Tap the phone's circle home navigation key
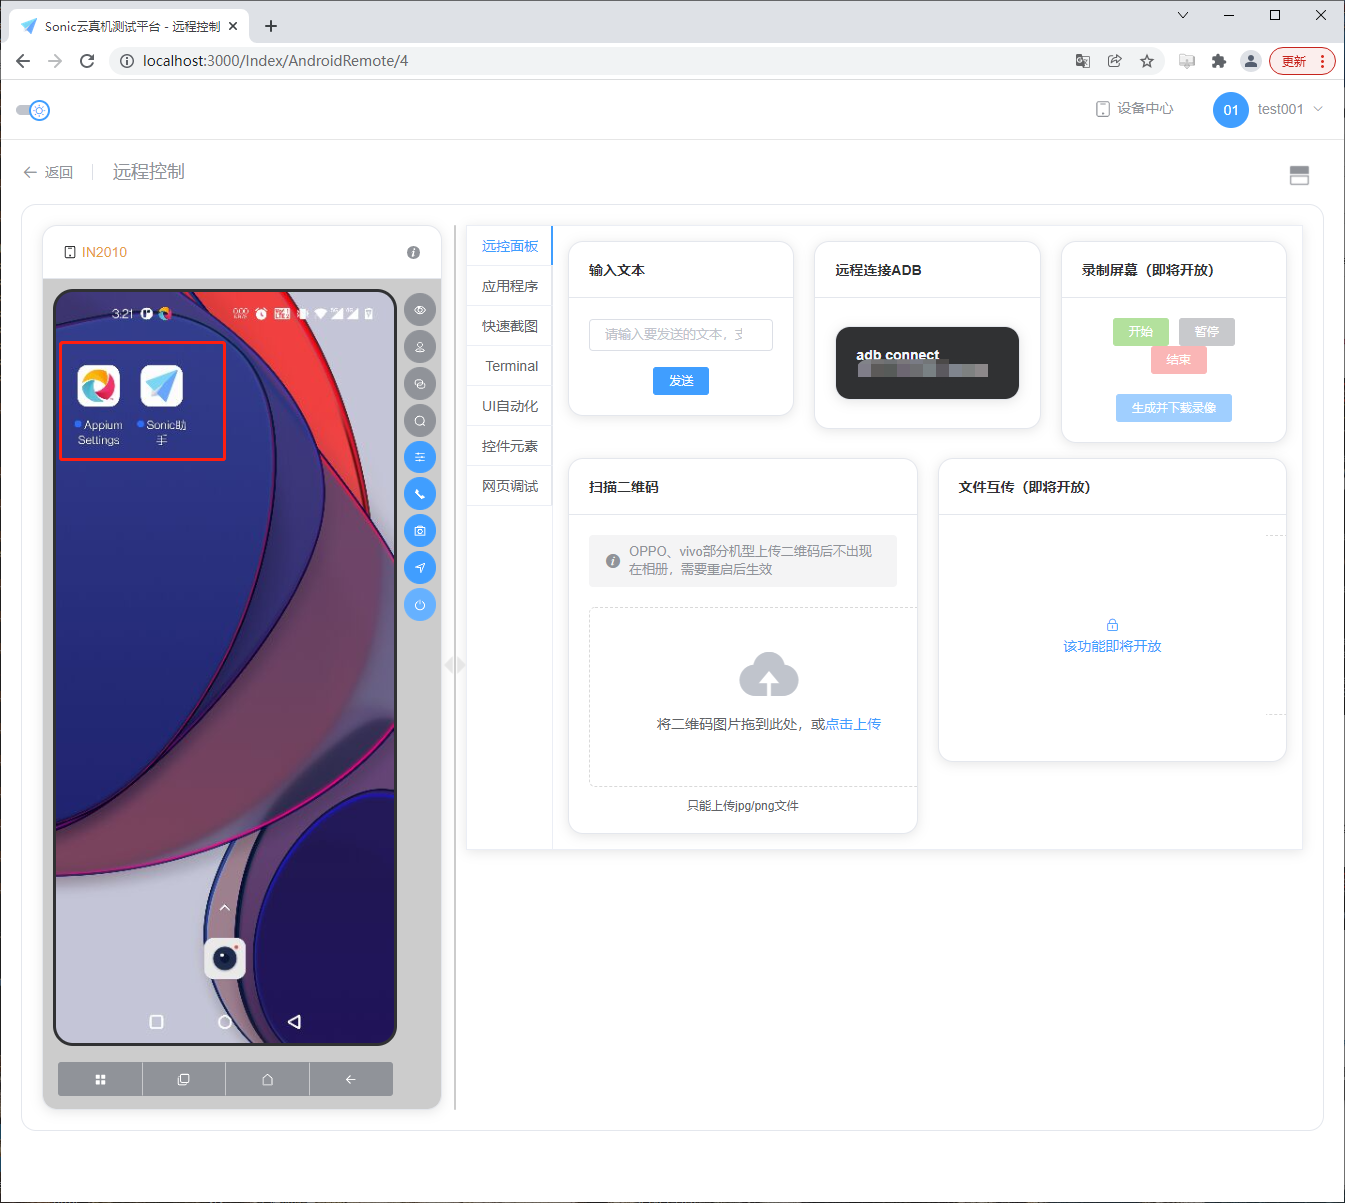This screenshot has height=1203, width=1345. (x=225, y=1022)
